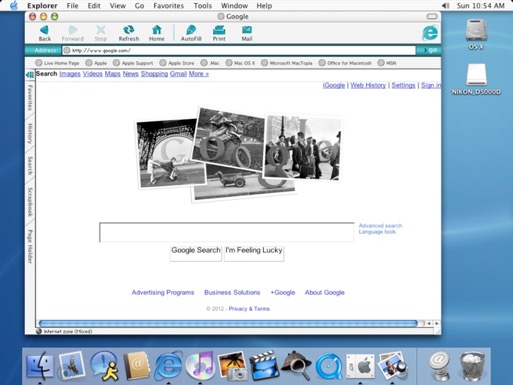
Task: Expand the Scrapbook side tab
Action: pyautogui.click(x=30, y=202)
